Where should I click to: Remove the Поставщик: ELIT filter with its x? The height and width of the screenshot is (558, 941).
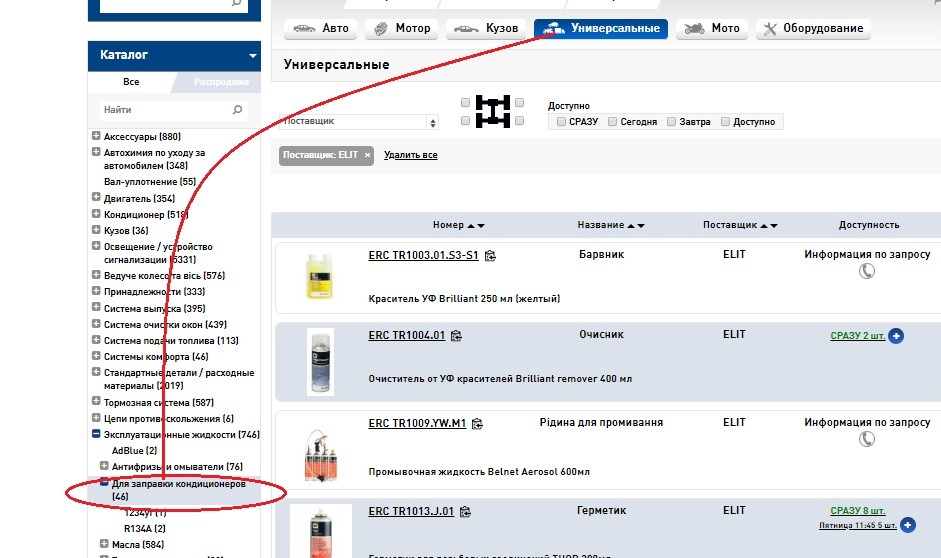click(x=367, y=155)
